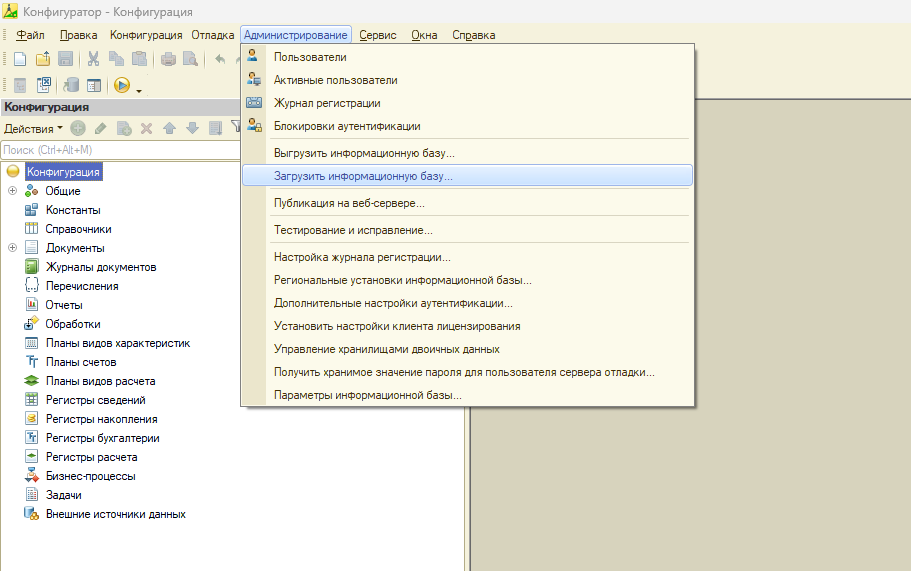
Task: Click the paste clipboard icon
Action: tap(139, 59)
